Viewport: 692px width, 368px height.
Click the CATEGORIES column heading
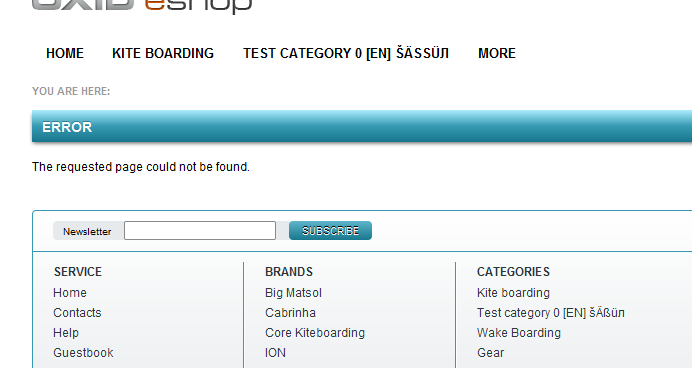coord(513,272)
